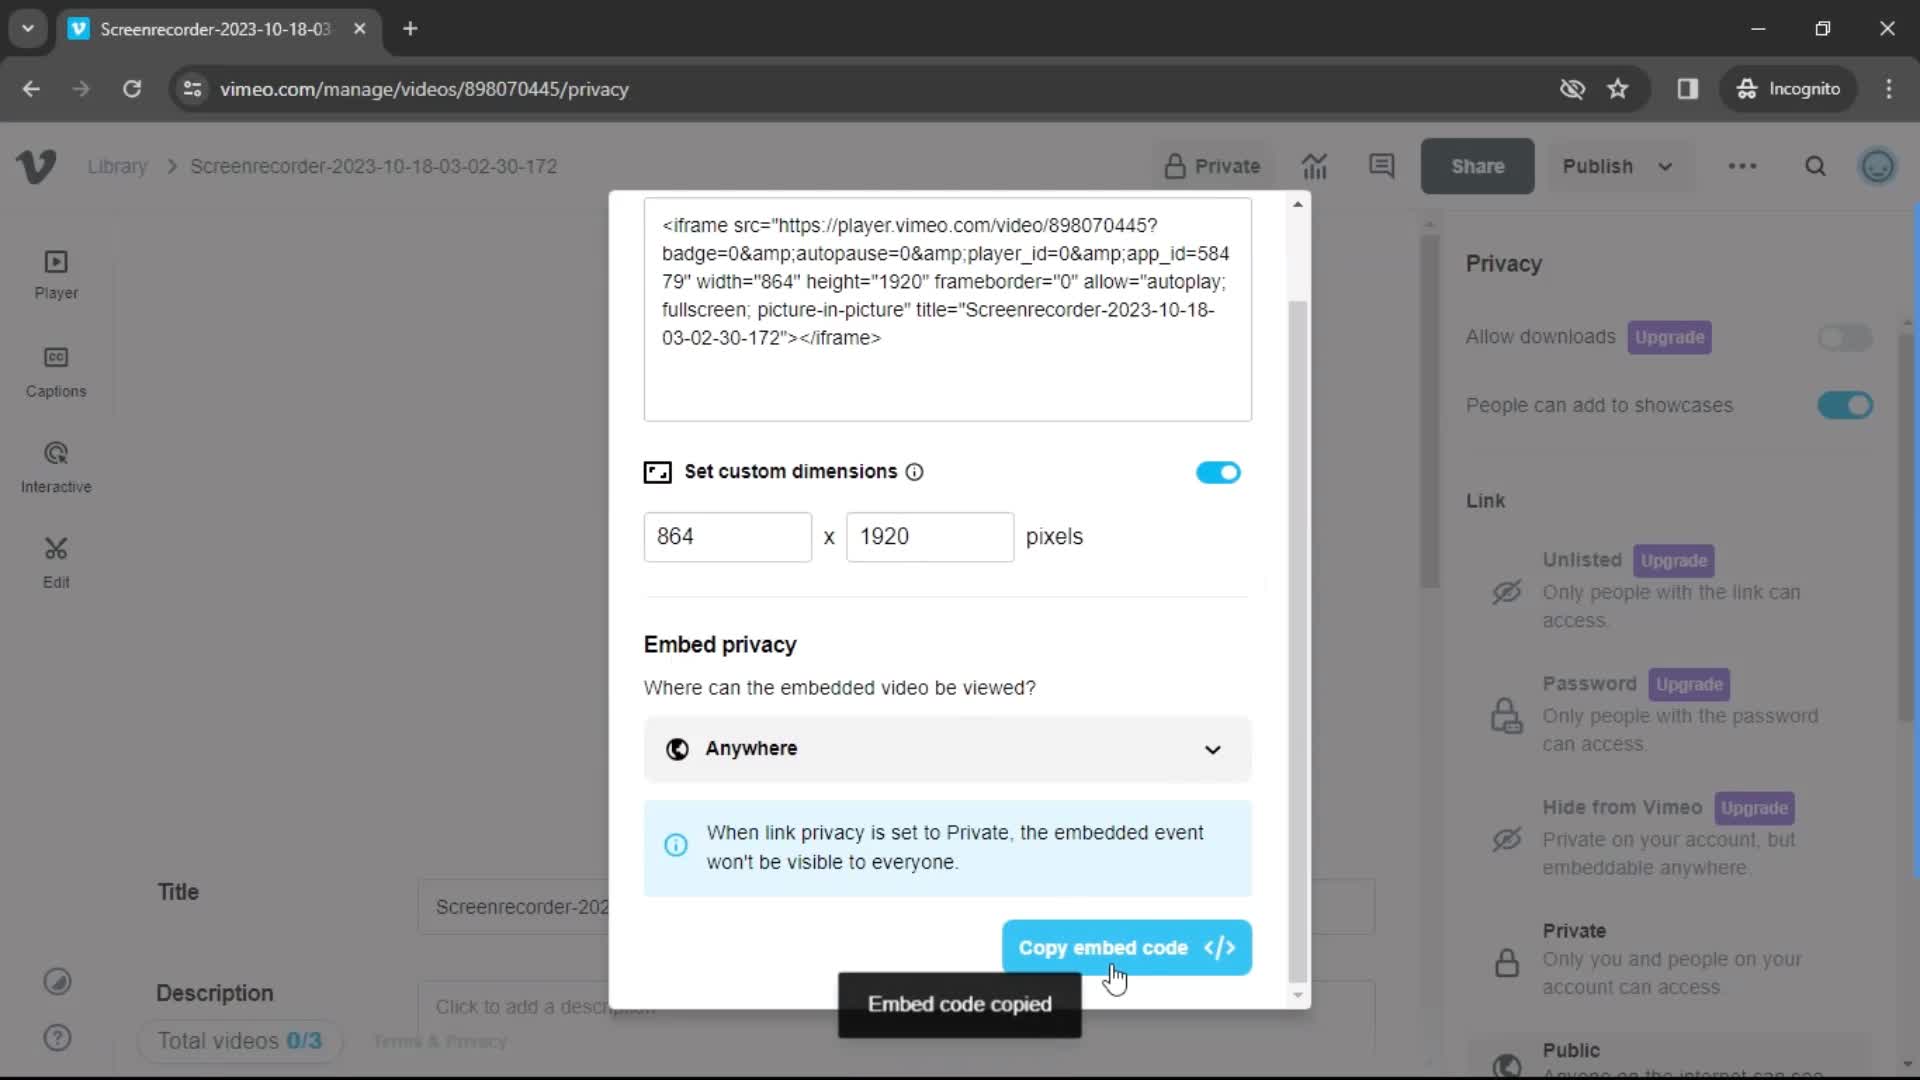
Task: Open a new browser tab
Action: (x=410, y=29)
